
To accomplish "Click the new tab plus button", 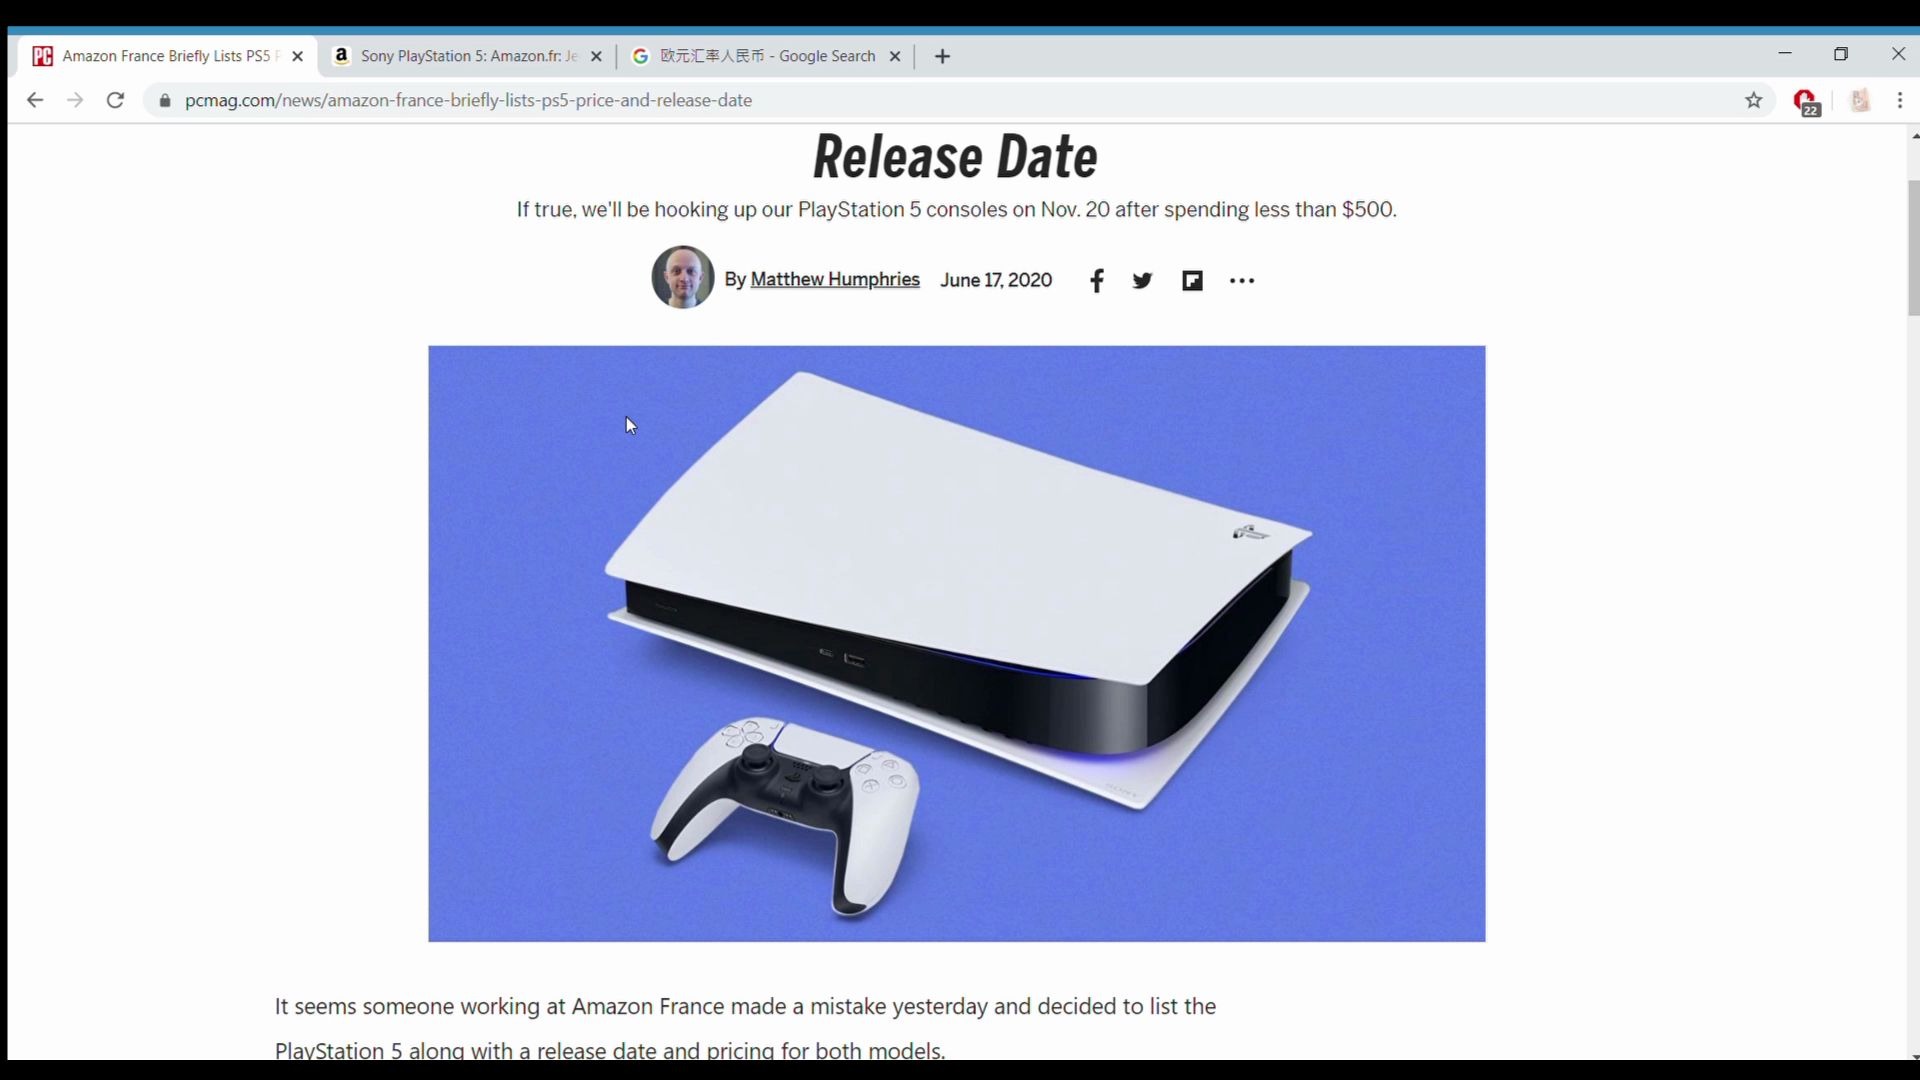I will coord(940,55).
